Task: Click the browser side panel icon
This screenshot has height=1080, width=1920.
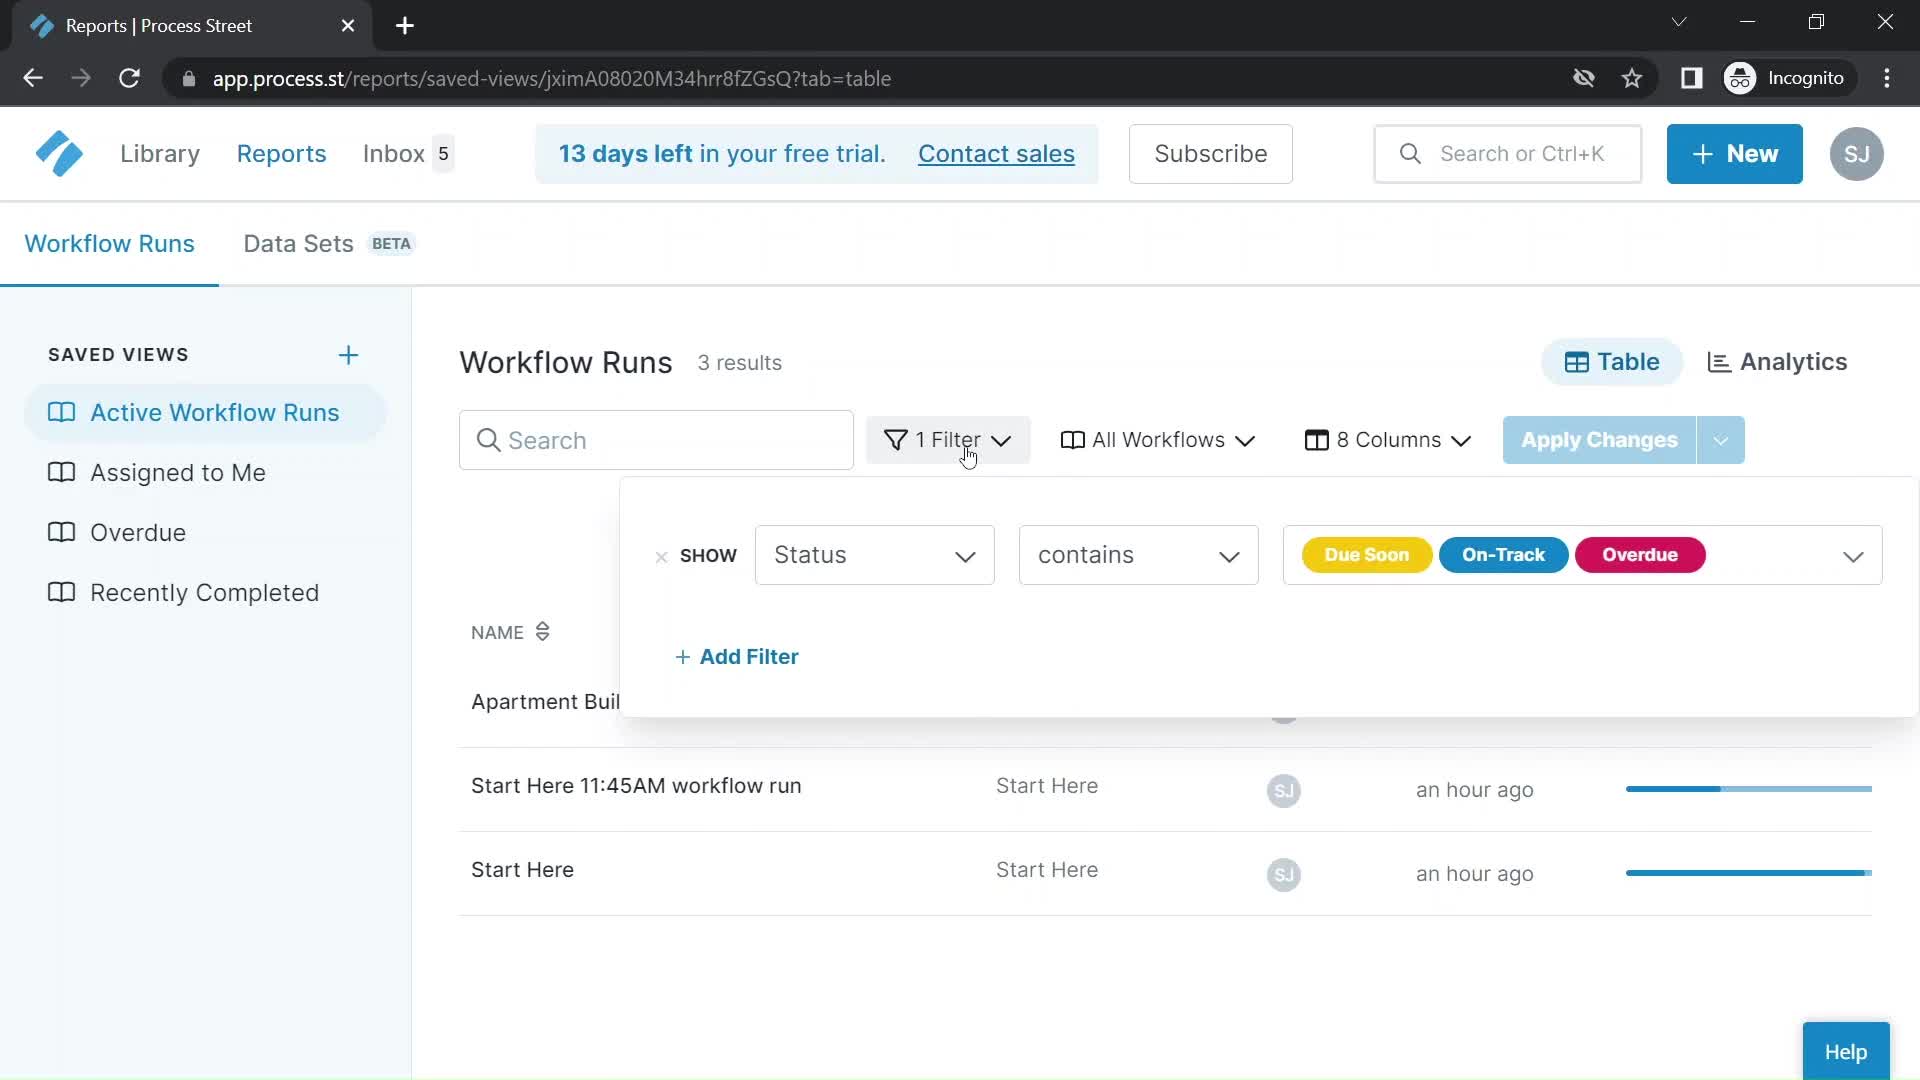Action: click(1691, 78)
